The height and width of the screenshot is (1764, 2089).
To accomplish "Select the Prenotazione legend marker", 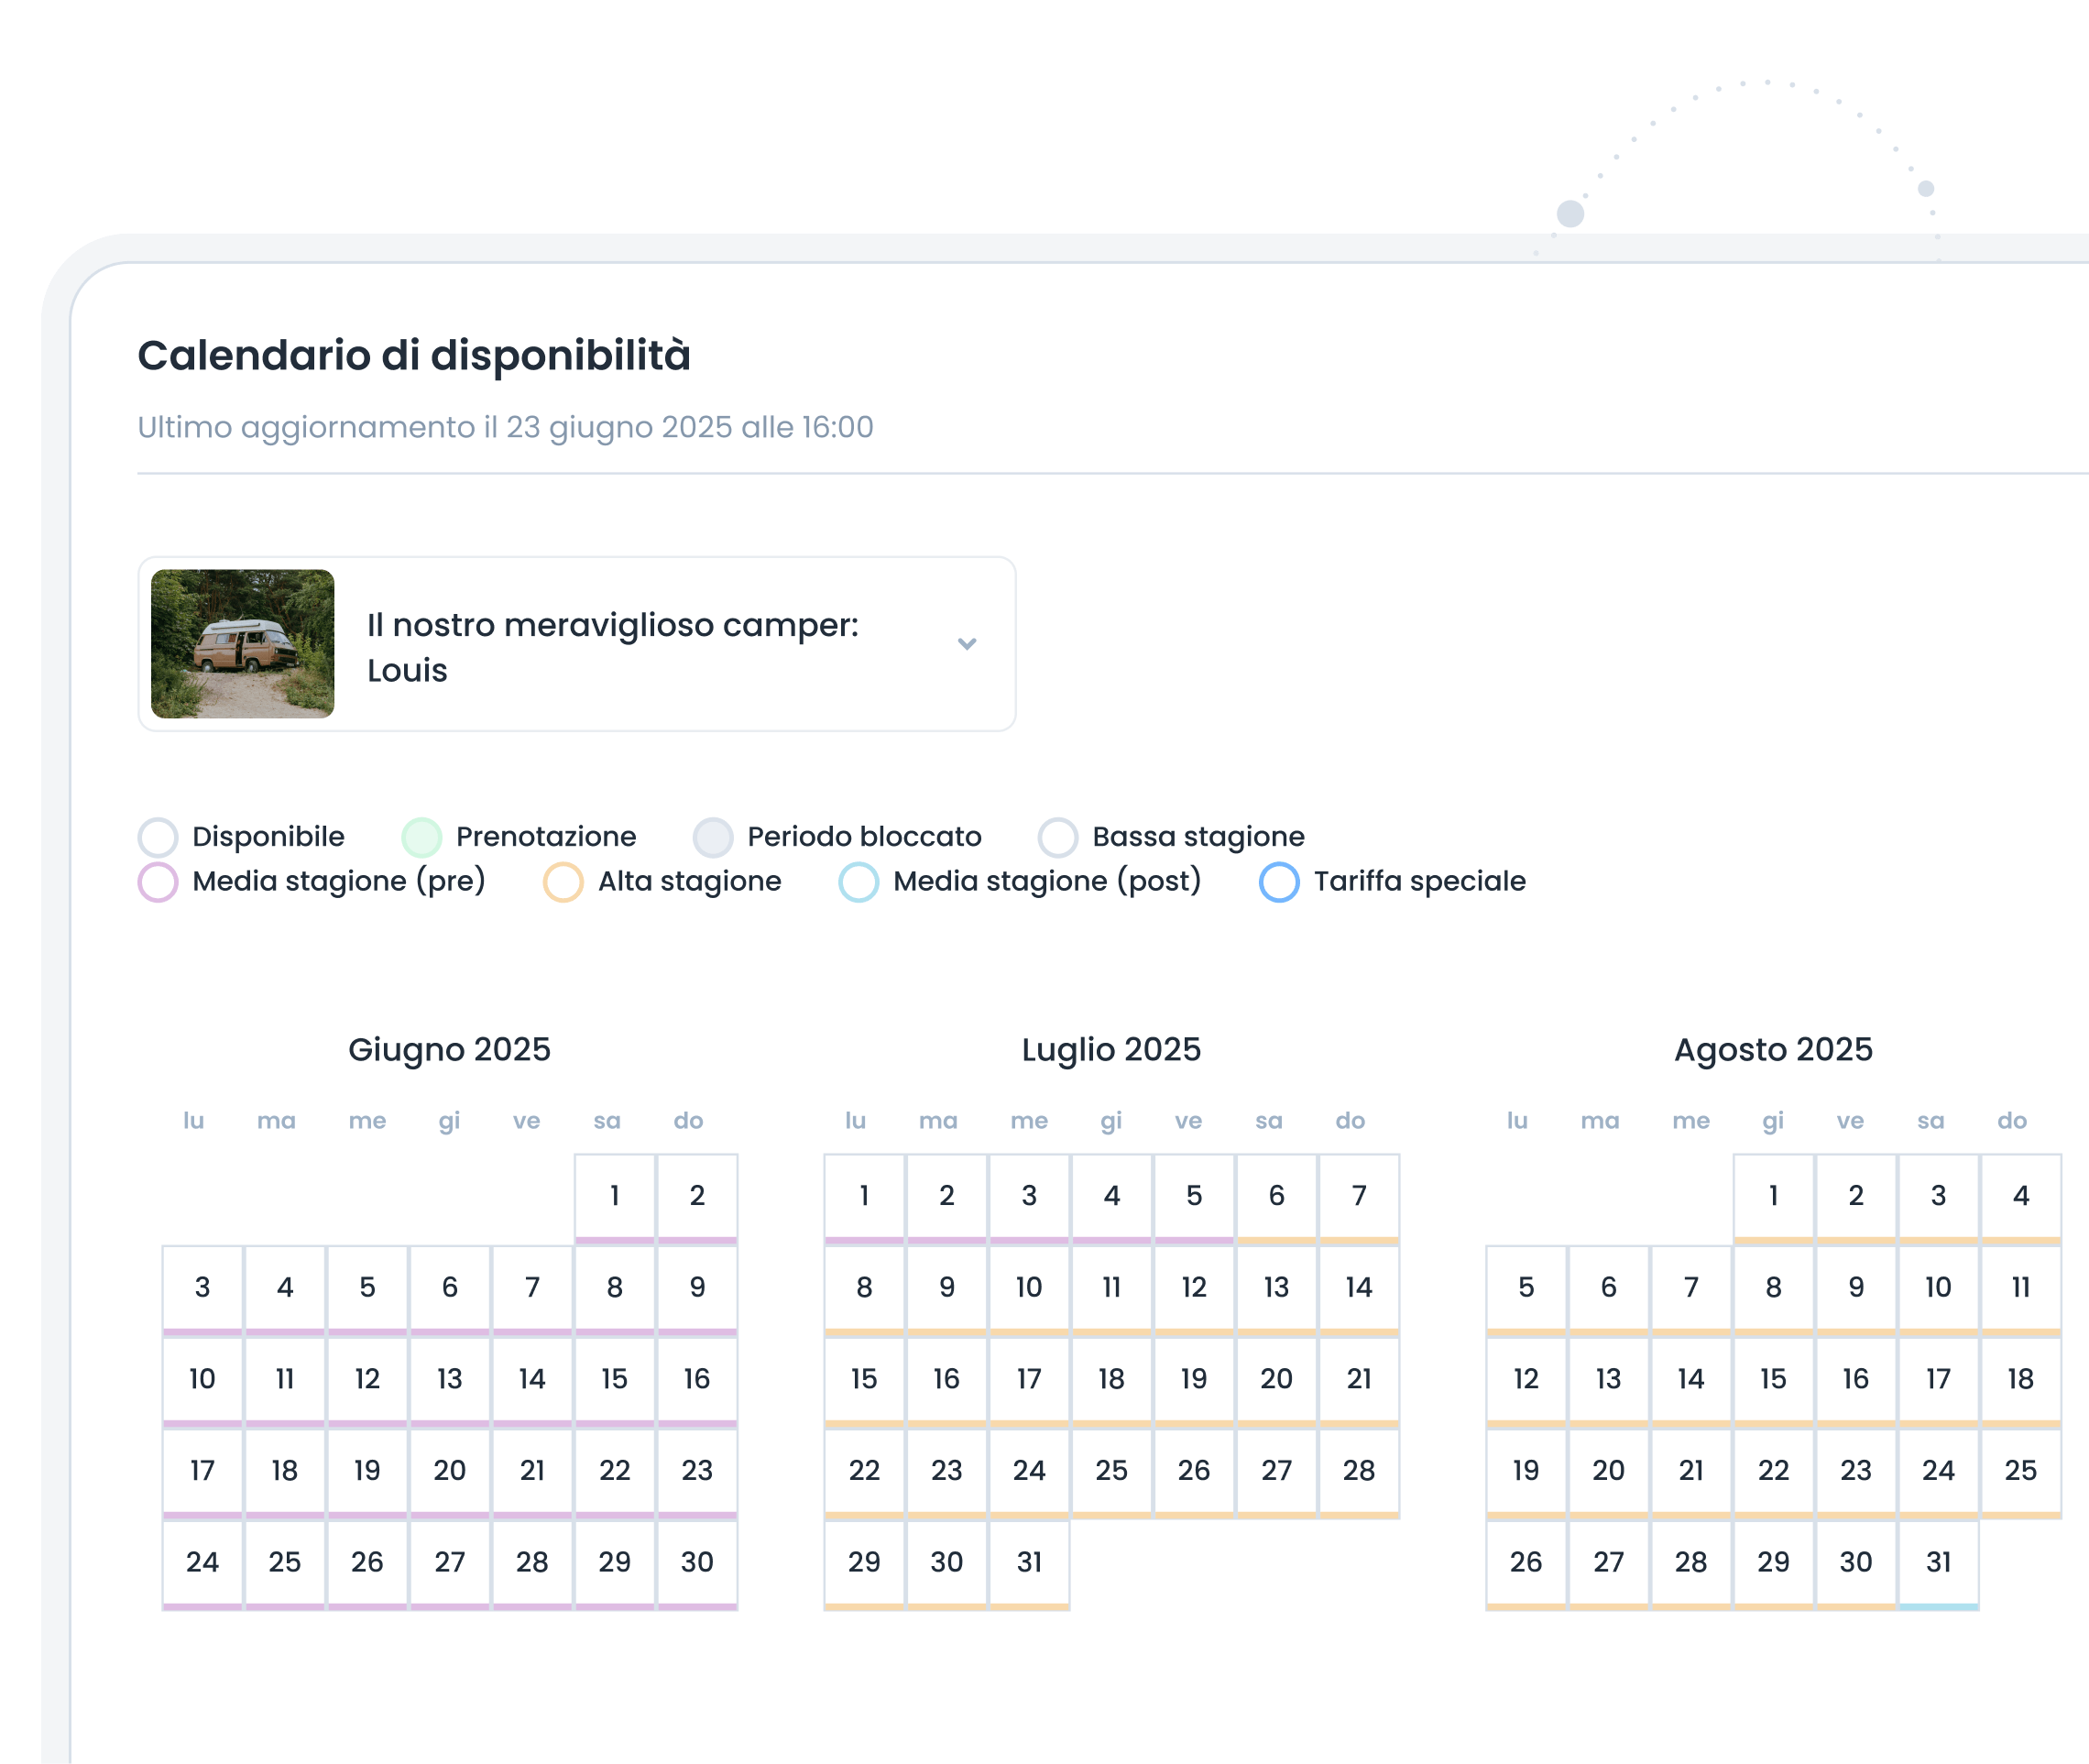I will pyautogui.click(x=421, y=837).
